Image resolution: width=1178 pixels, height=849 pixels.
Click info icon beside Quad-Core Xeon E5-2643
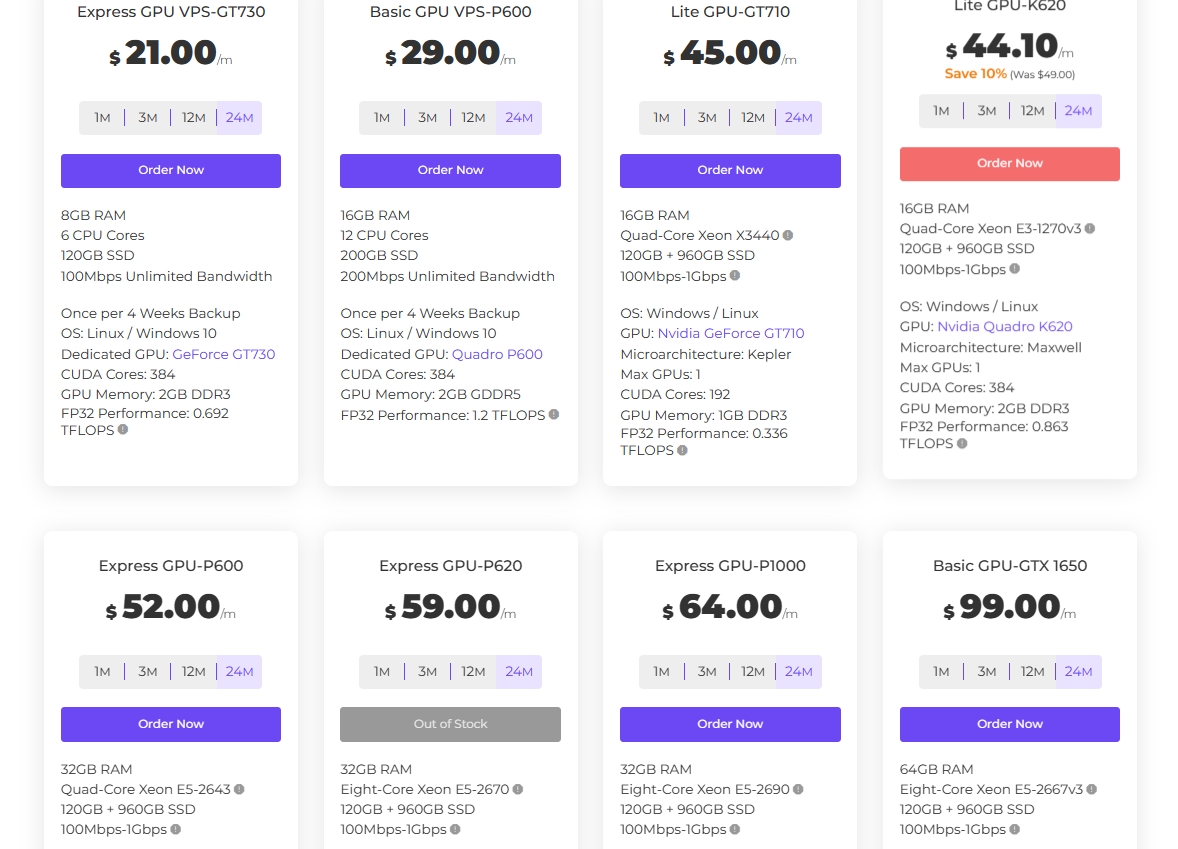point(239,789)
